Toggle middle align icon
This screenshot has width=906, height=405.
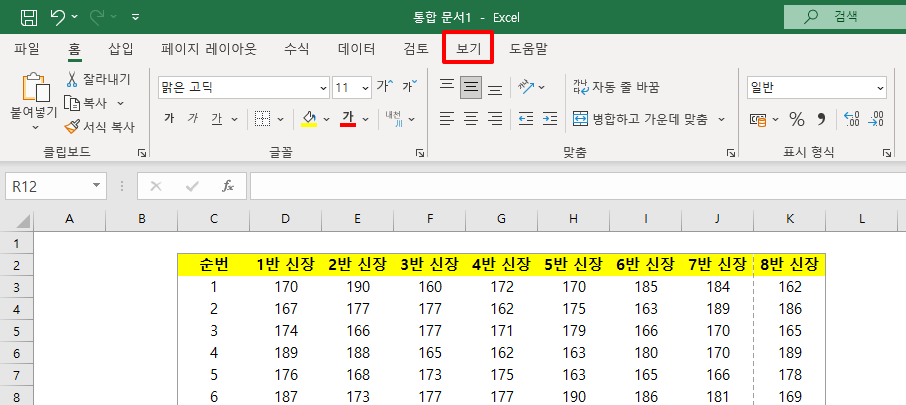[471, 87]
